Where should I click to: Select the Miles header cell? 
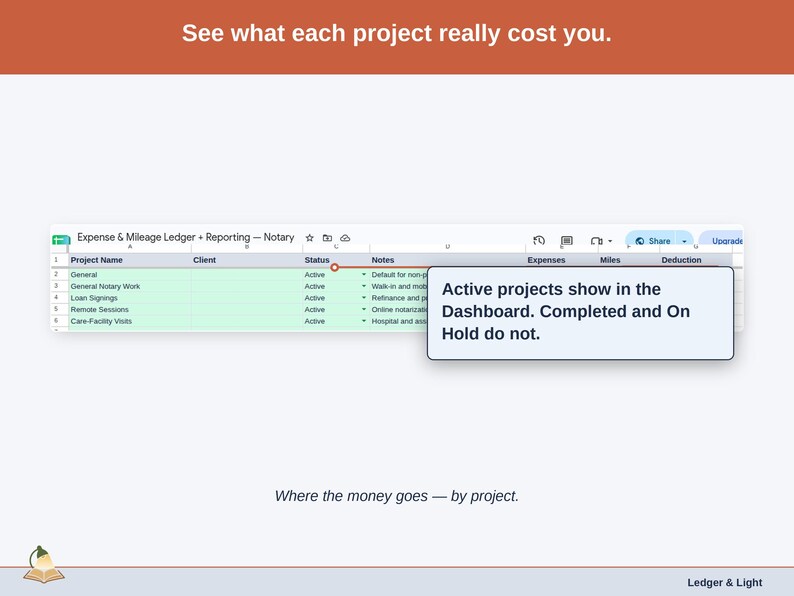click(628, 260)
